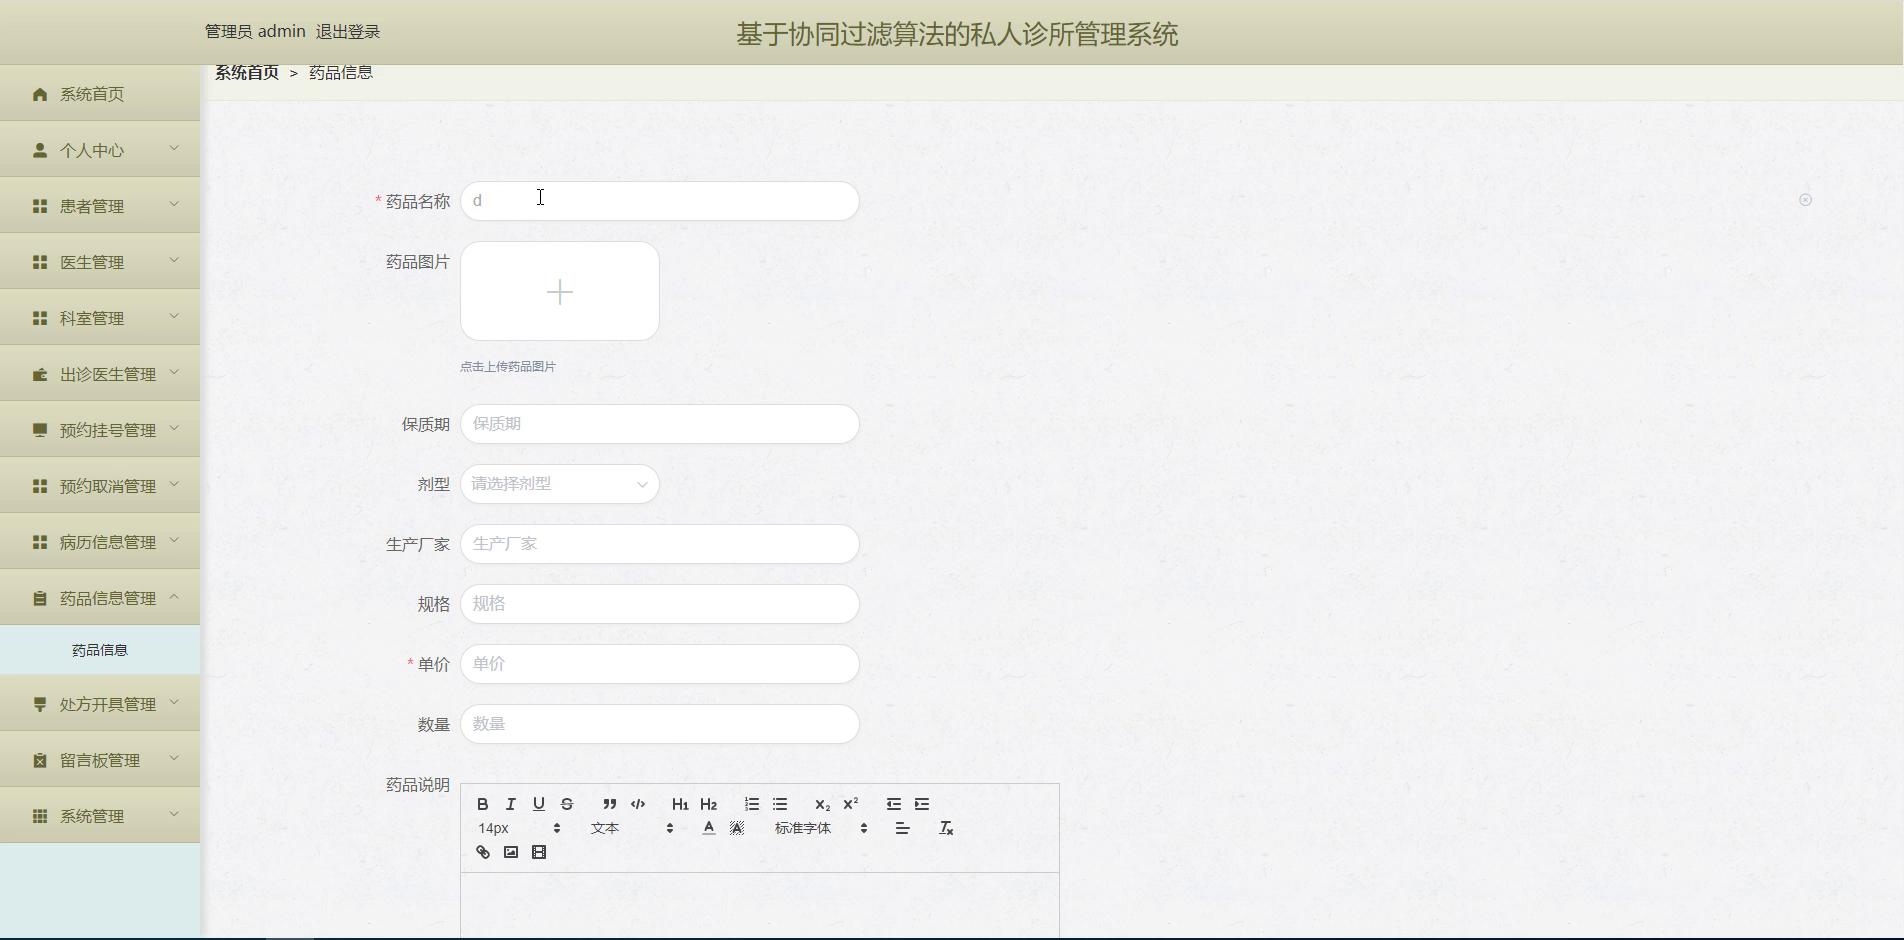Expand the 留言板管理 menu
The image size is (1904, 940).
(x=100, y=760)
